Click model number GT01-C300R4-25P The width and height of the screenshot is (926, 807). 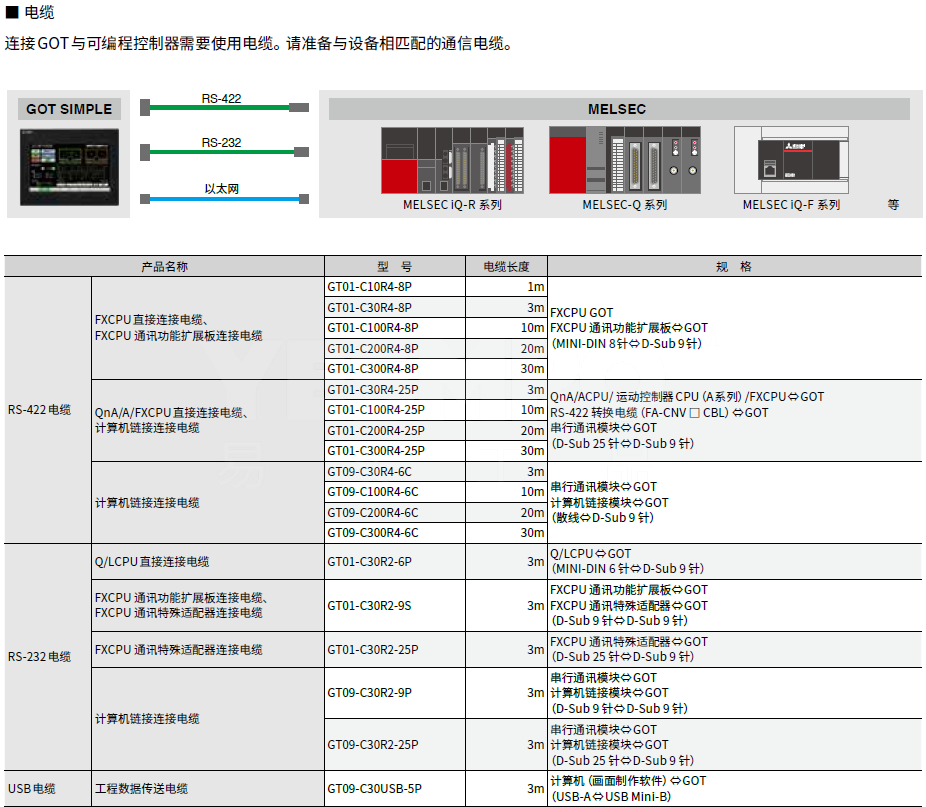376,451
